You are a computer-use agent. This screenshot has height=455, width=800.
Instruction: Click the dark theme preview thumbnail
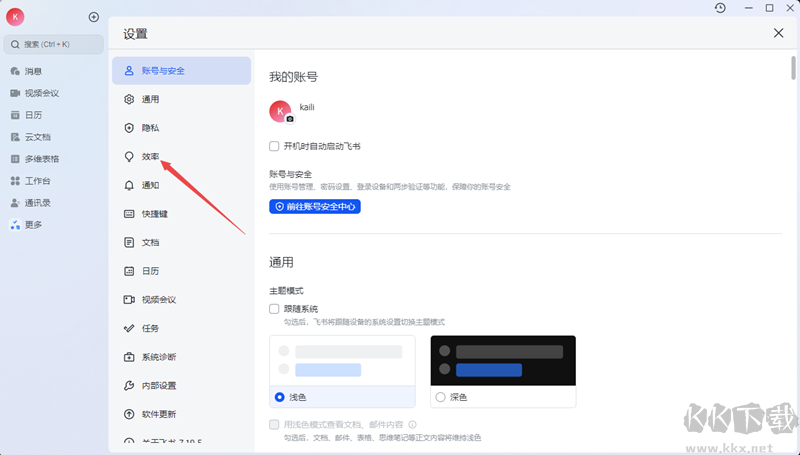click(503, 360)
